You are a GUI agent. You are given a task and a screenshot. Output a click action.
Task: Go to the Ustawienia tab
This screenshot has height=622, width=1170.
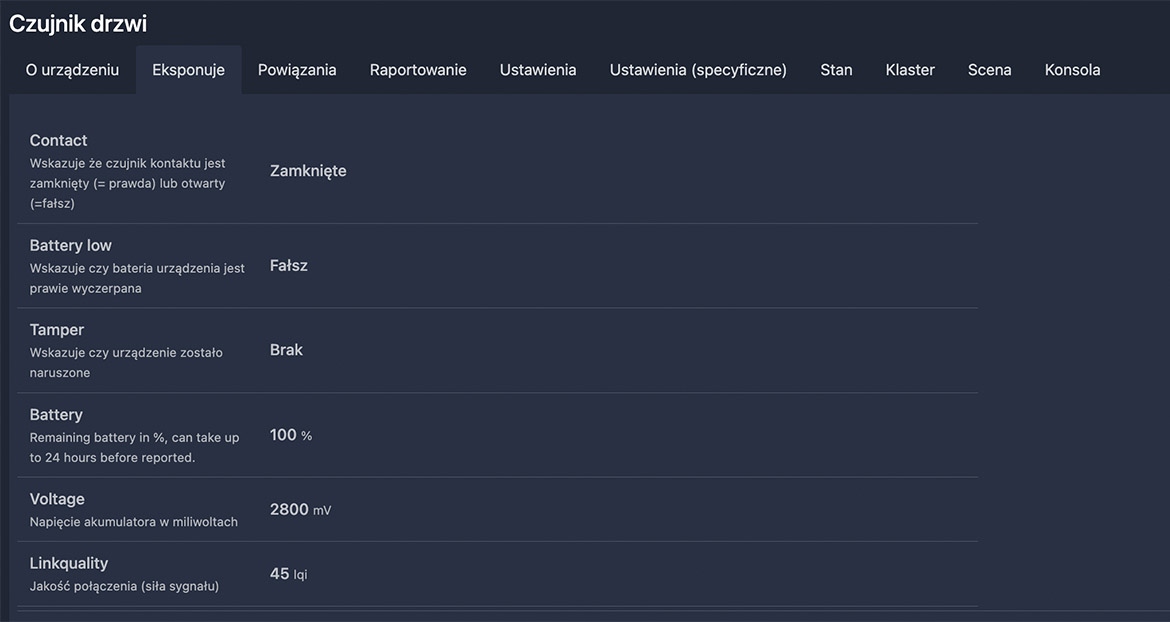click(538, 70)
